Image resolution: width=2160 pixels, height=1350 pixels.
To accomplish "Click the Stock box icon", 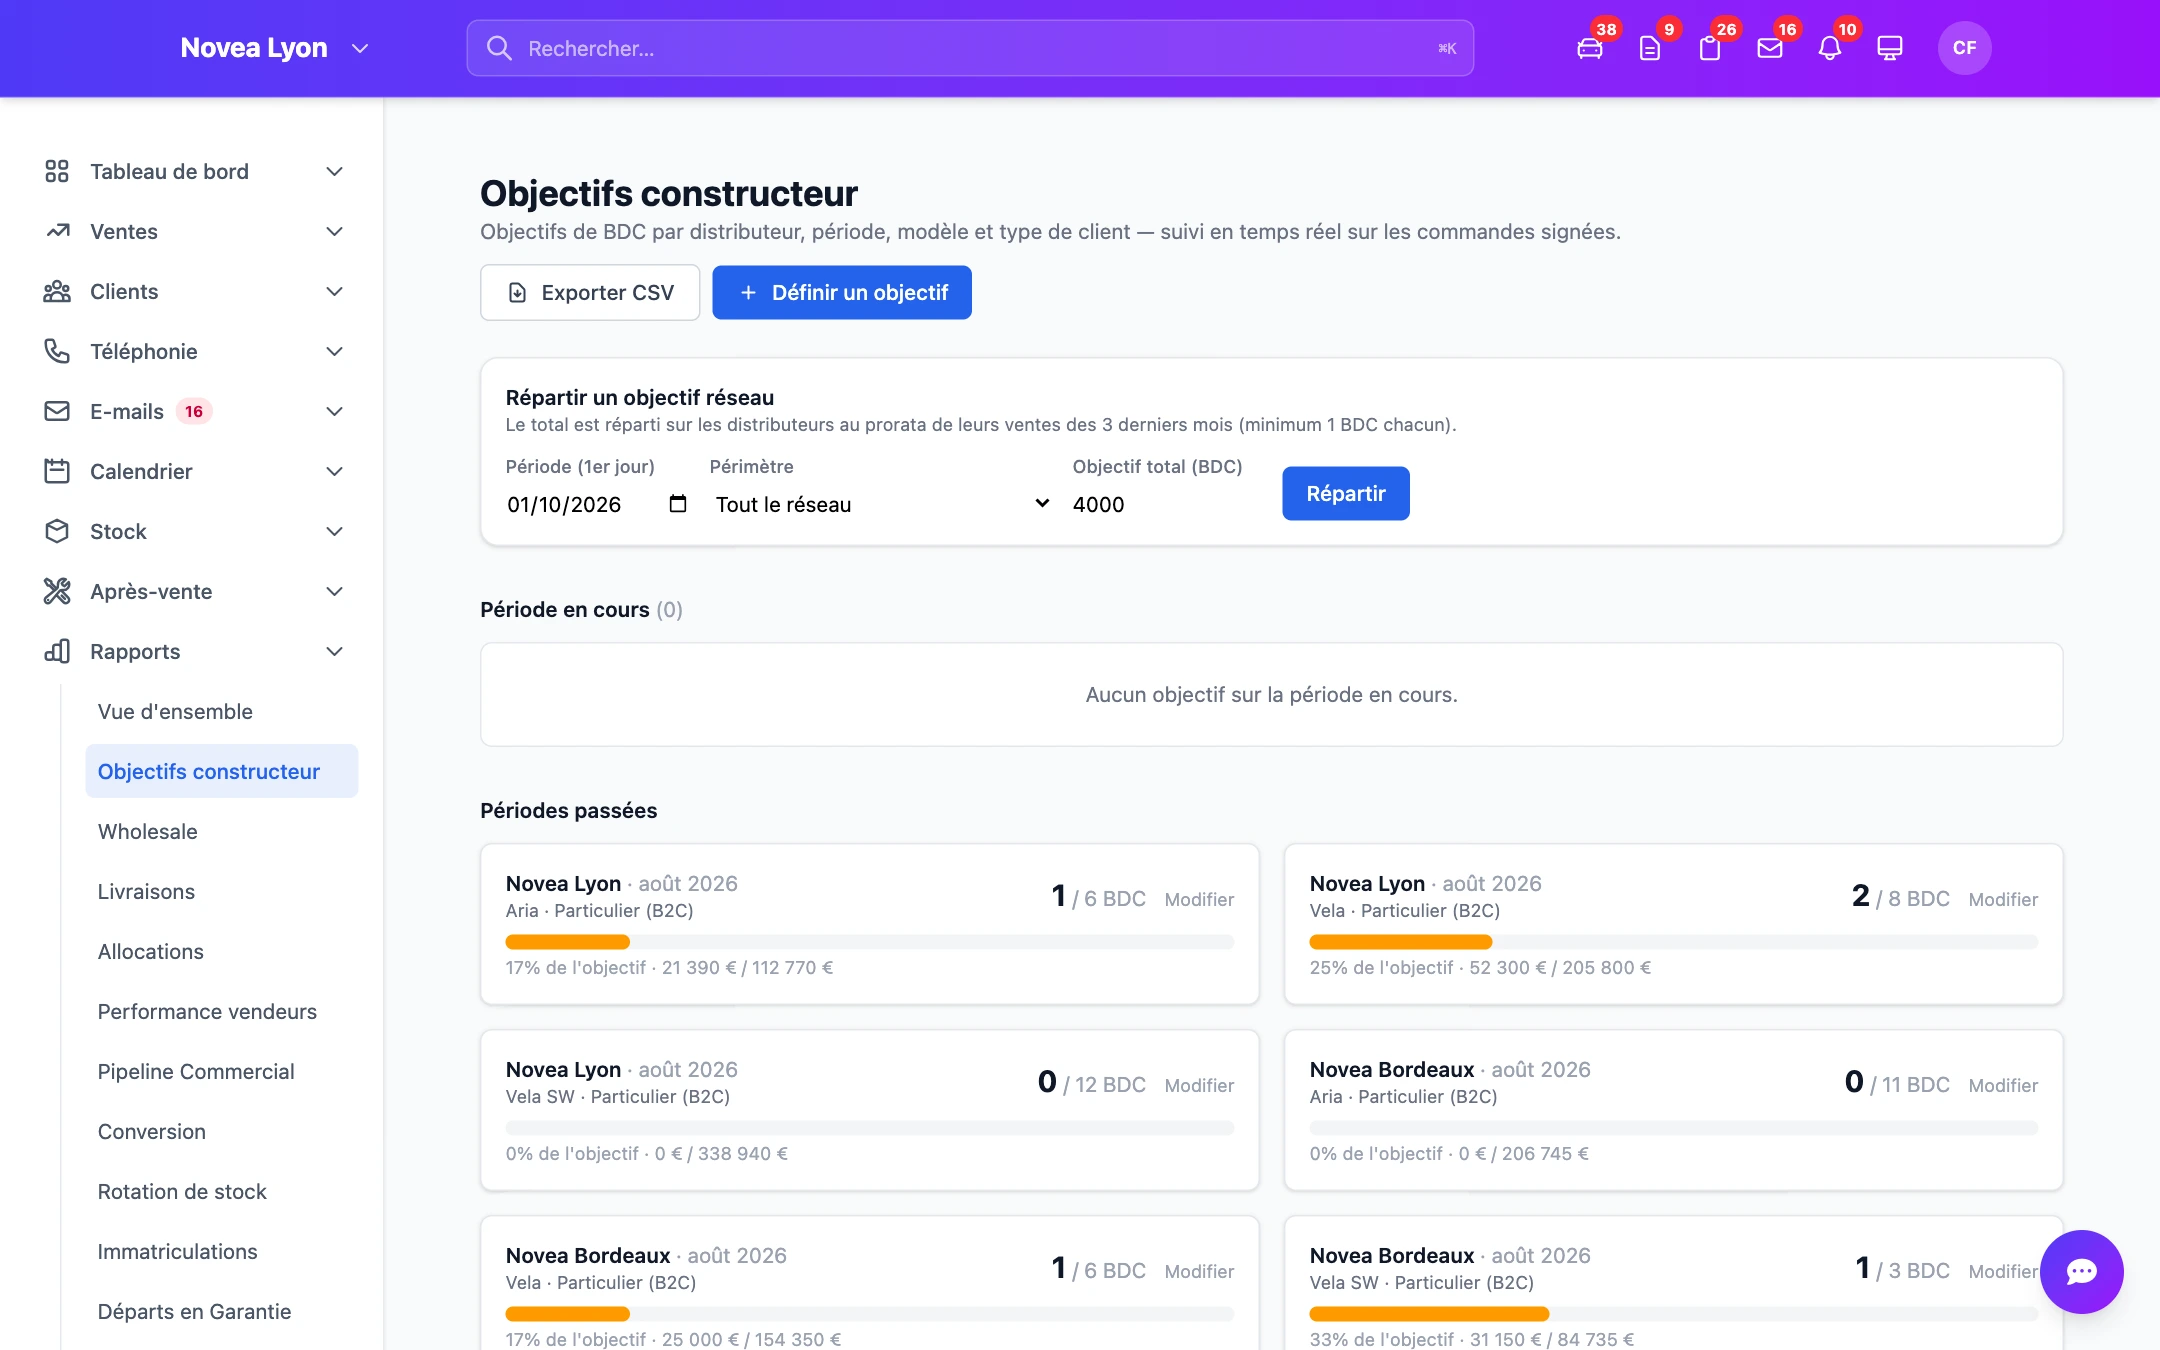I will click(x=57, y=531).
